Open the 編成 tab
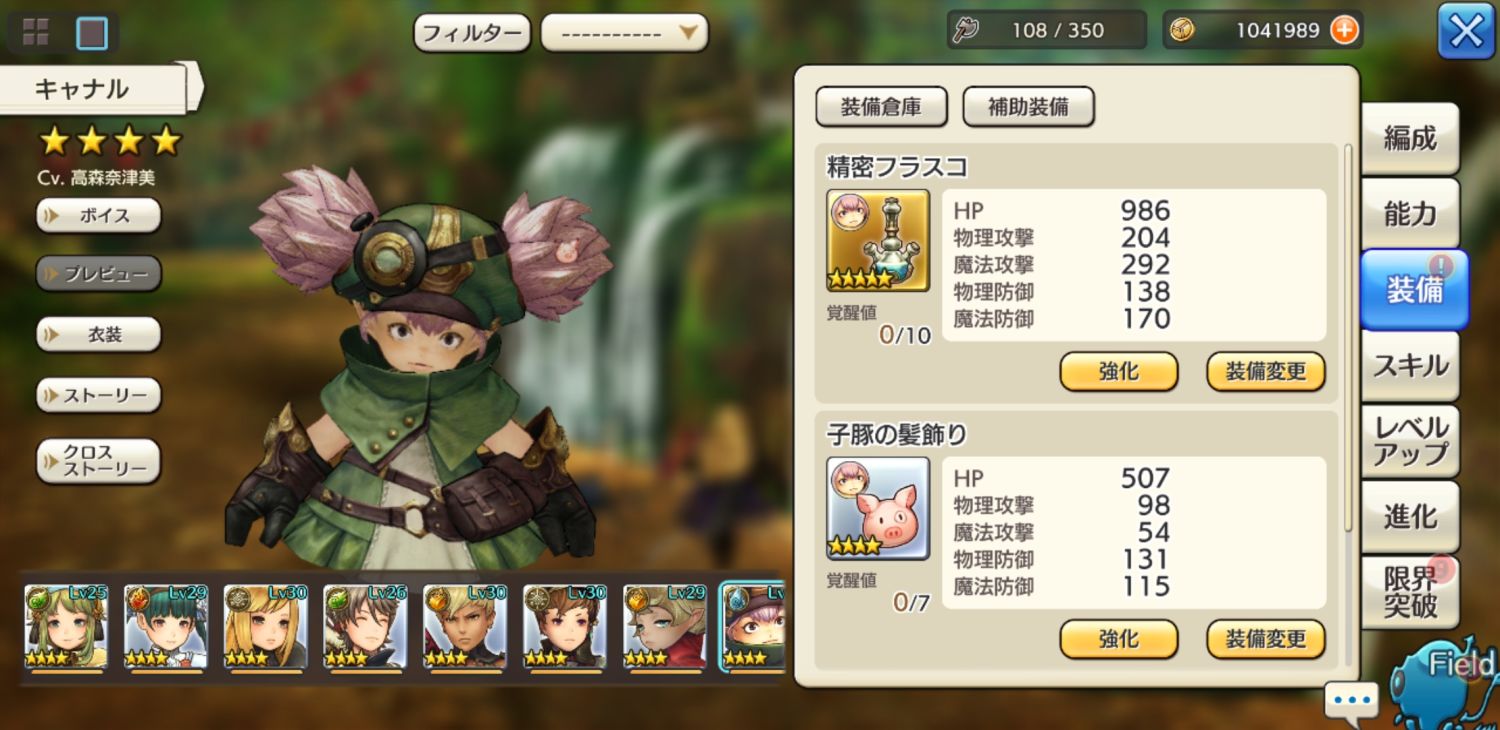The image size is (1500, 730). [1410, 139]
